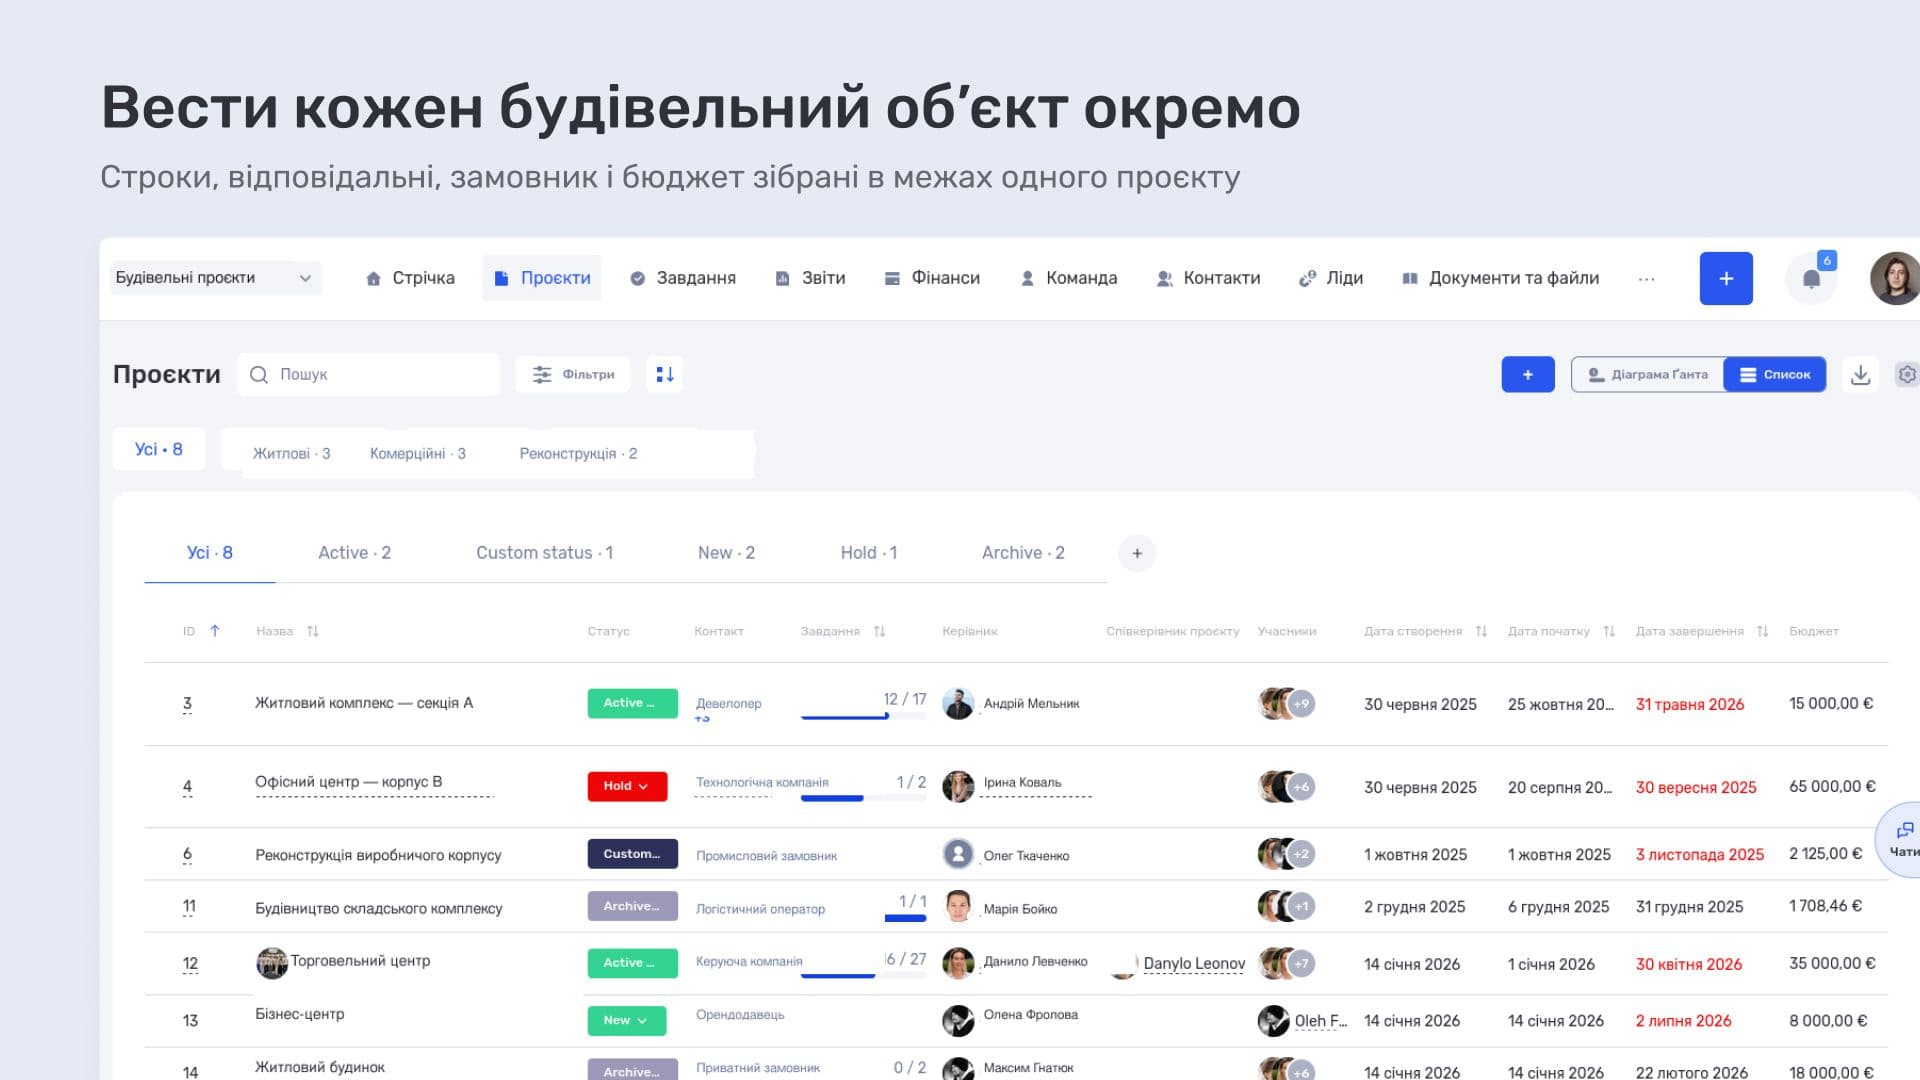Click the blue plus button in top navigation
Image resolution: width=1920 pixels, height=1080 pixels.
[1726, 279]
